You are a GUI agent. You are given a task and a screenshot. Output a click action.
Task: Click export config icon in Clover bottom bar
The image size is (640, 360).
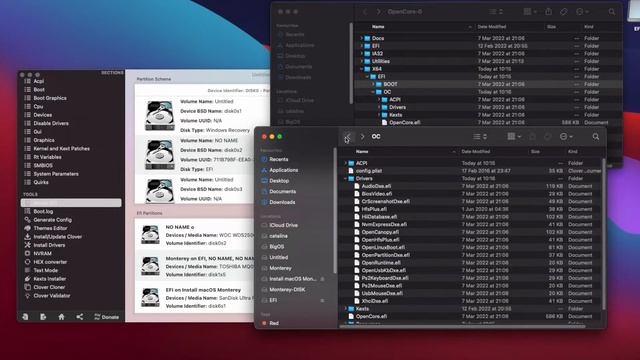point(43,317)
